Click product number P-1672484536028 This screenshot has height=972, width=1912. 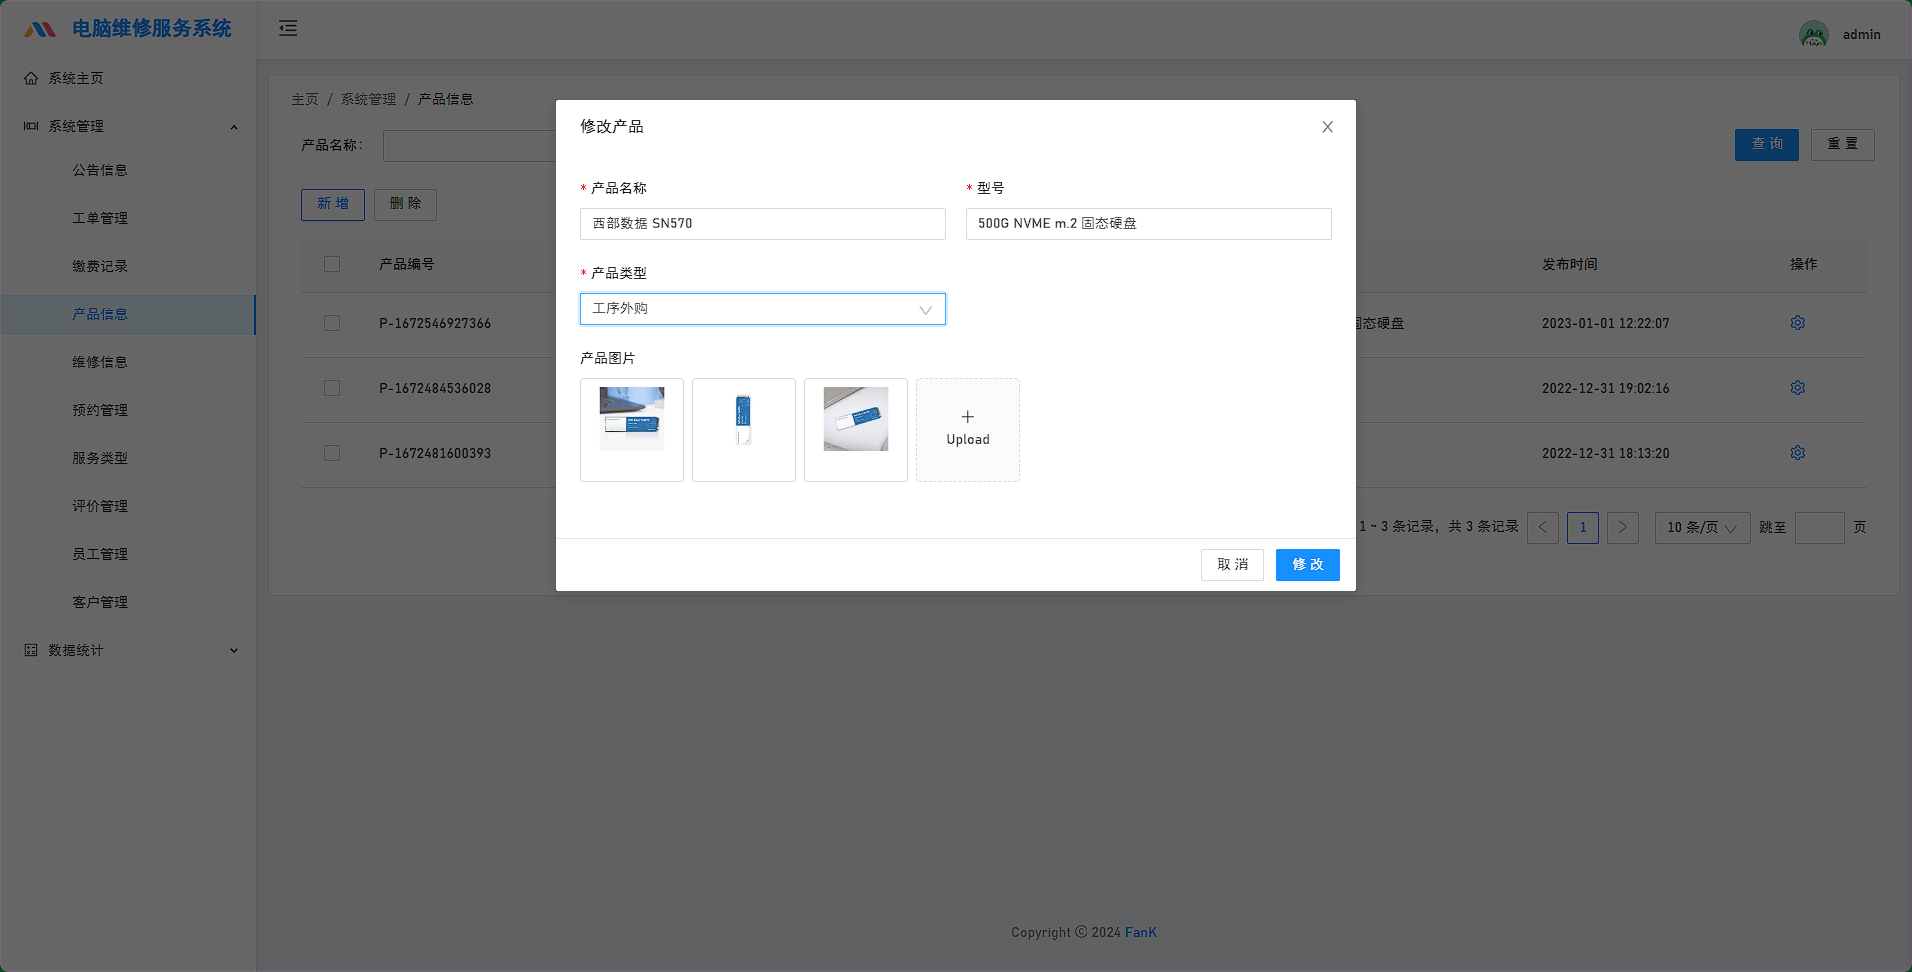coord(435,388)
